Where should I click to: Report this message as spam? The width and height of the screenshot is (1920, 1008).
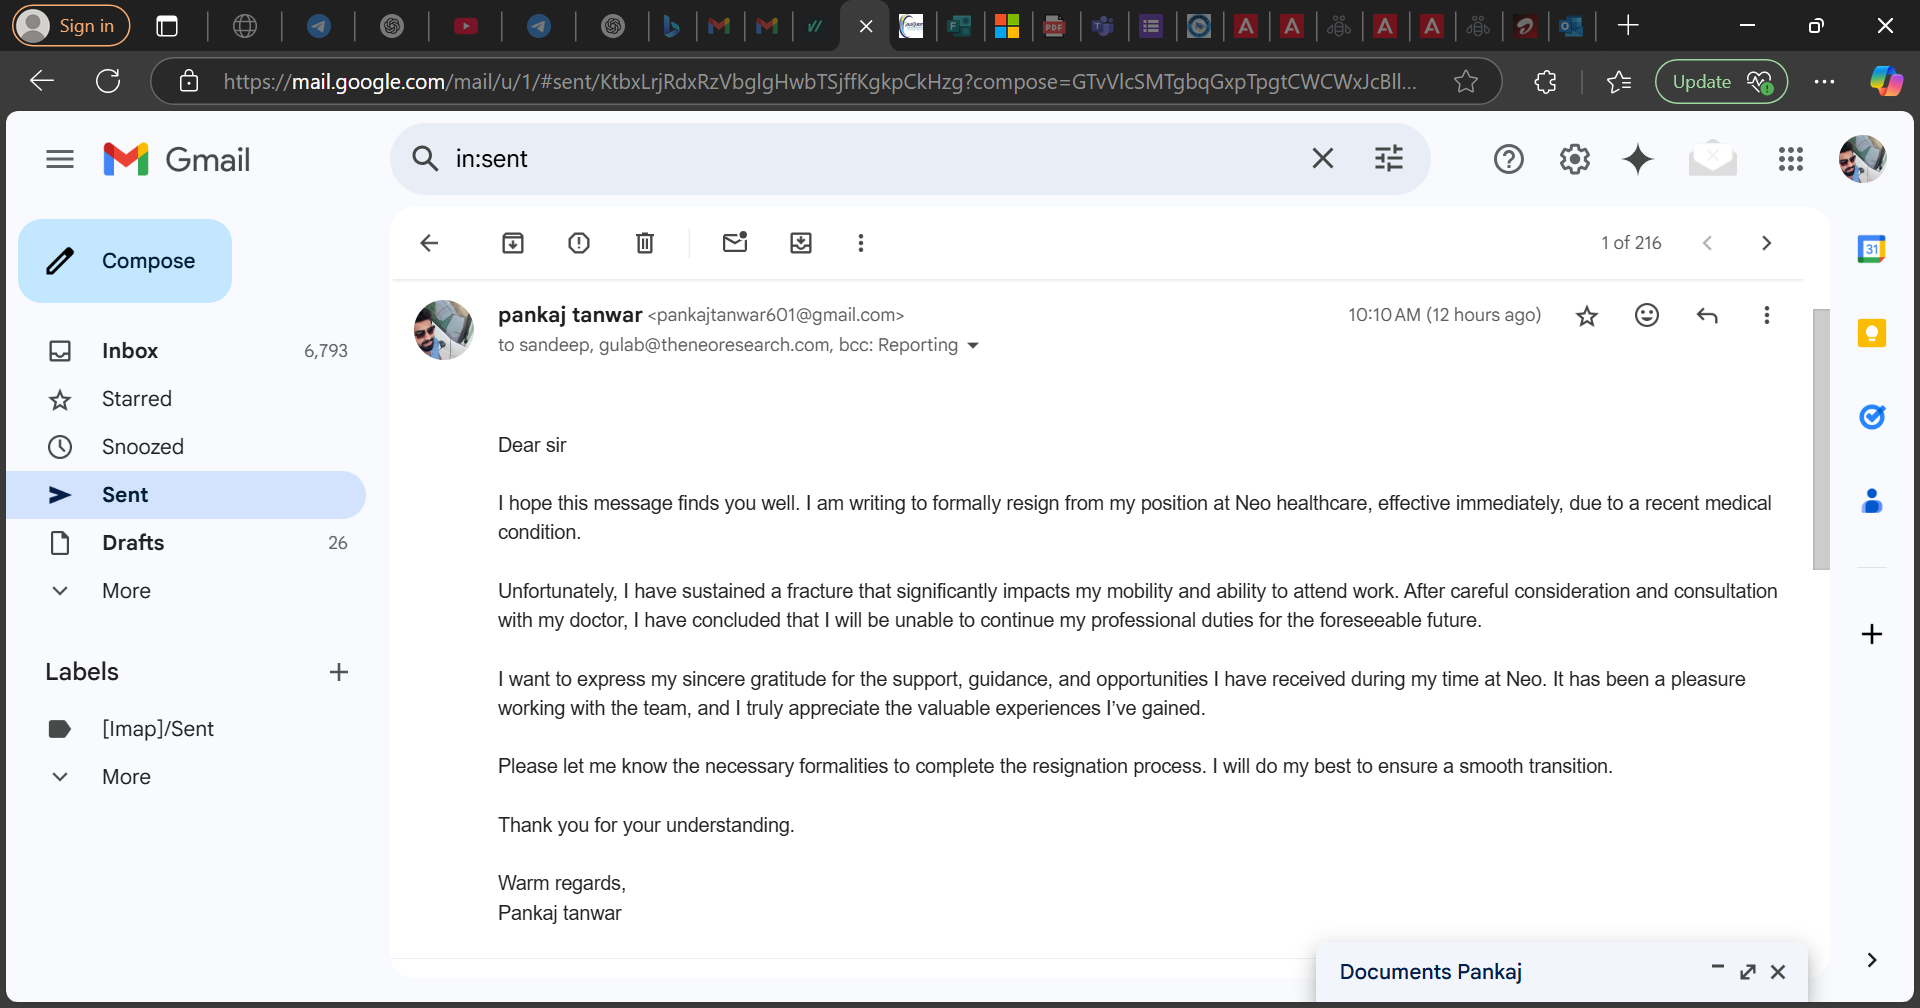coord(579,243)
